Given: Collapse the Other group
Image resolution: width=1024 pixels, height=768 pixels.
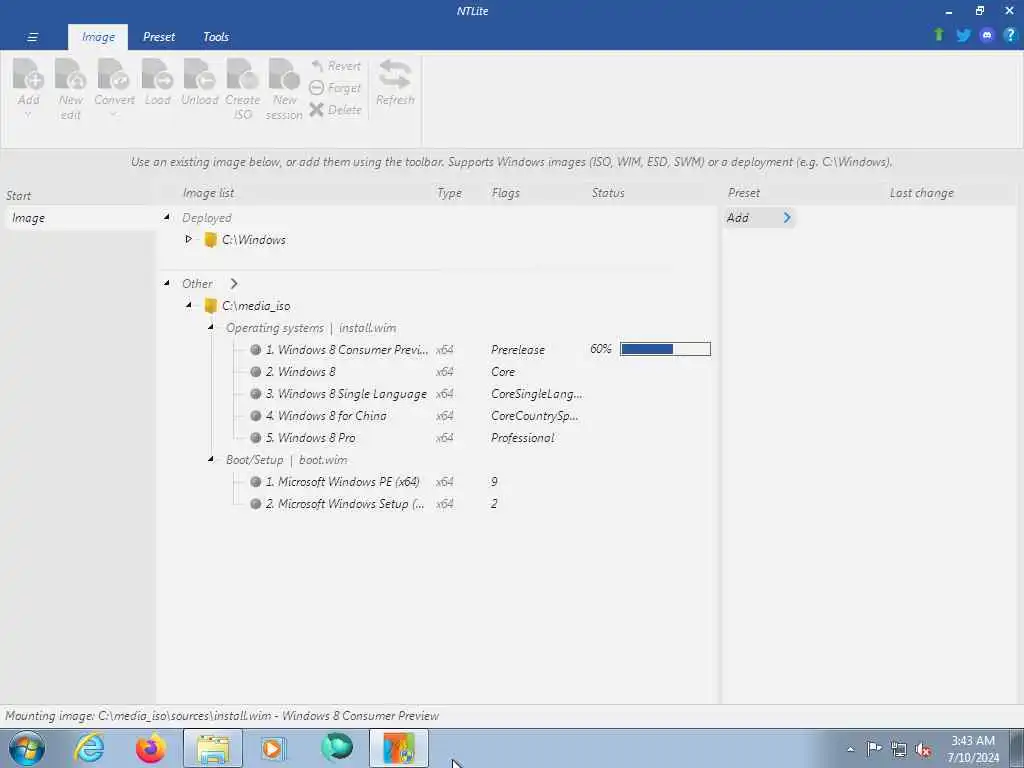Looking at the screenshot, I should [x=167, y=283].
